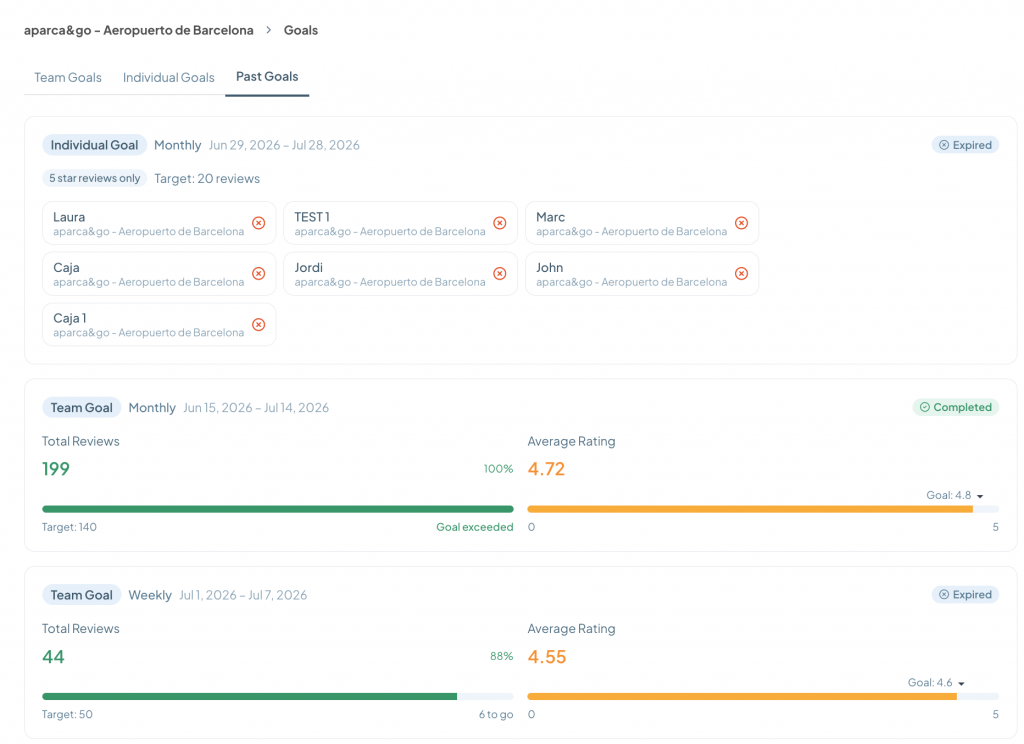The width and height of the screenshot is (1024, 744).
Task: Click the orange Average Rating bar for 4.55
Action: click(x=742, y=696)
